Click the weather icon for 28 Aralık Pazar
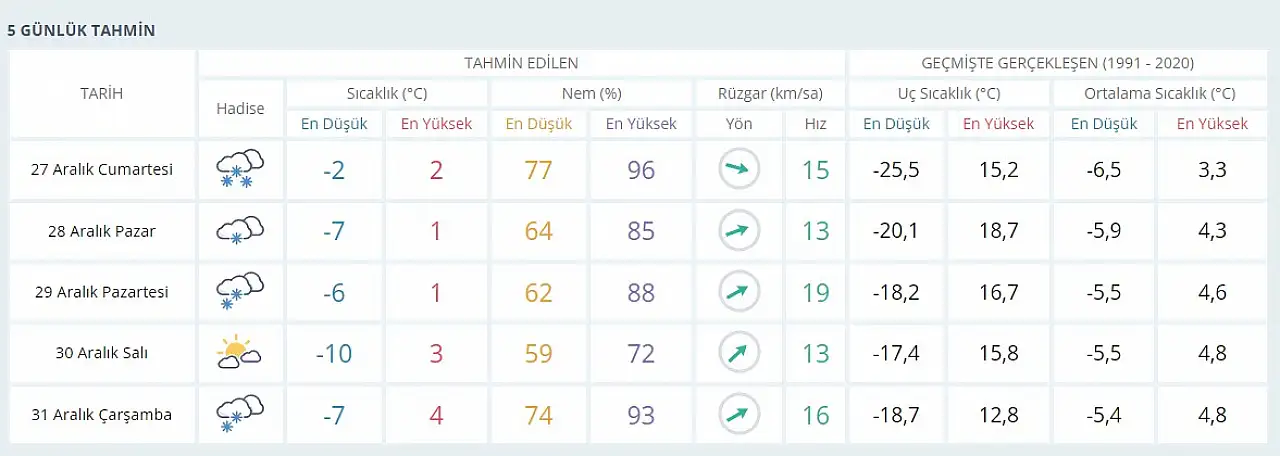The width and height of the screenshot is (1280, 456). click(x=240, y=231)
